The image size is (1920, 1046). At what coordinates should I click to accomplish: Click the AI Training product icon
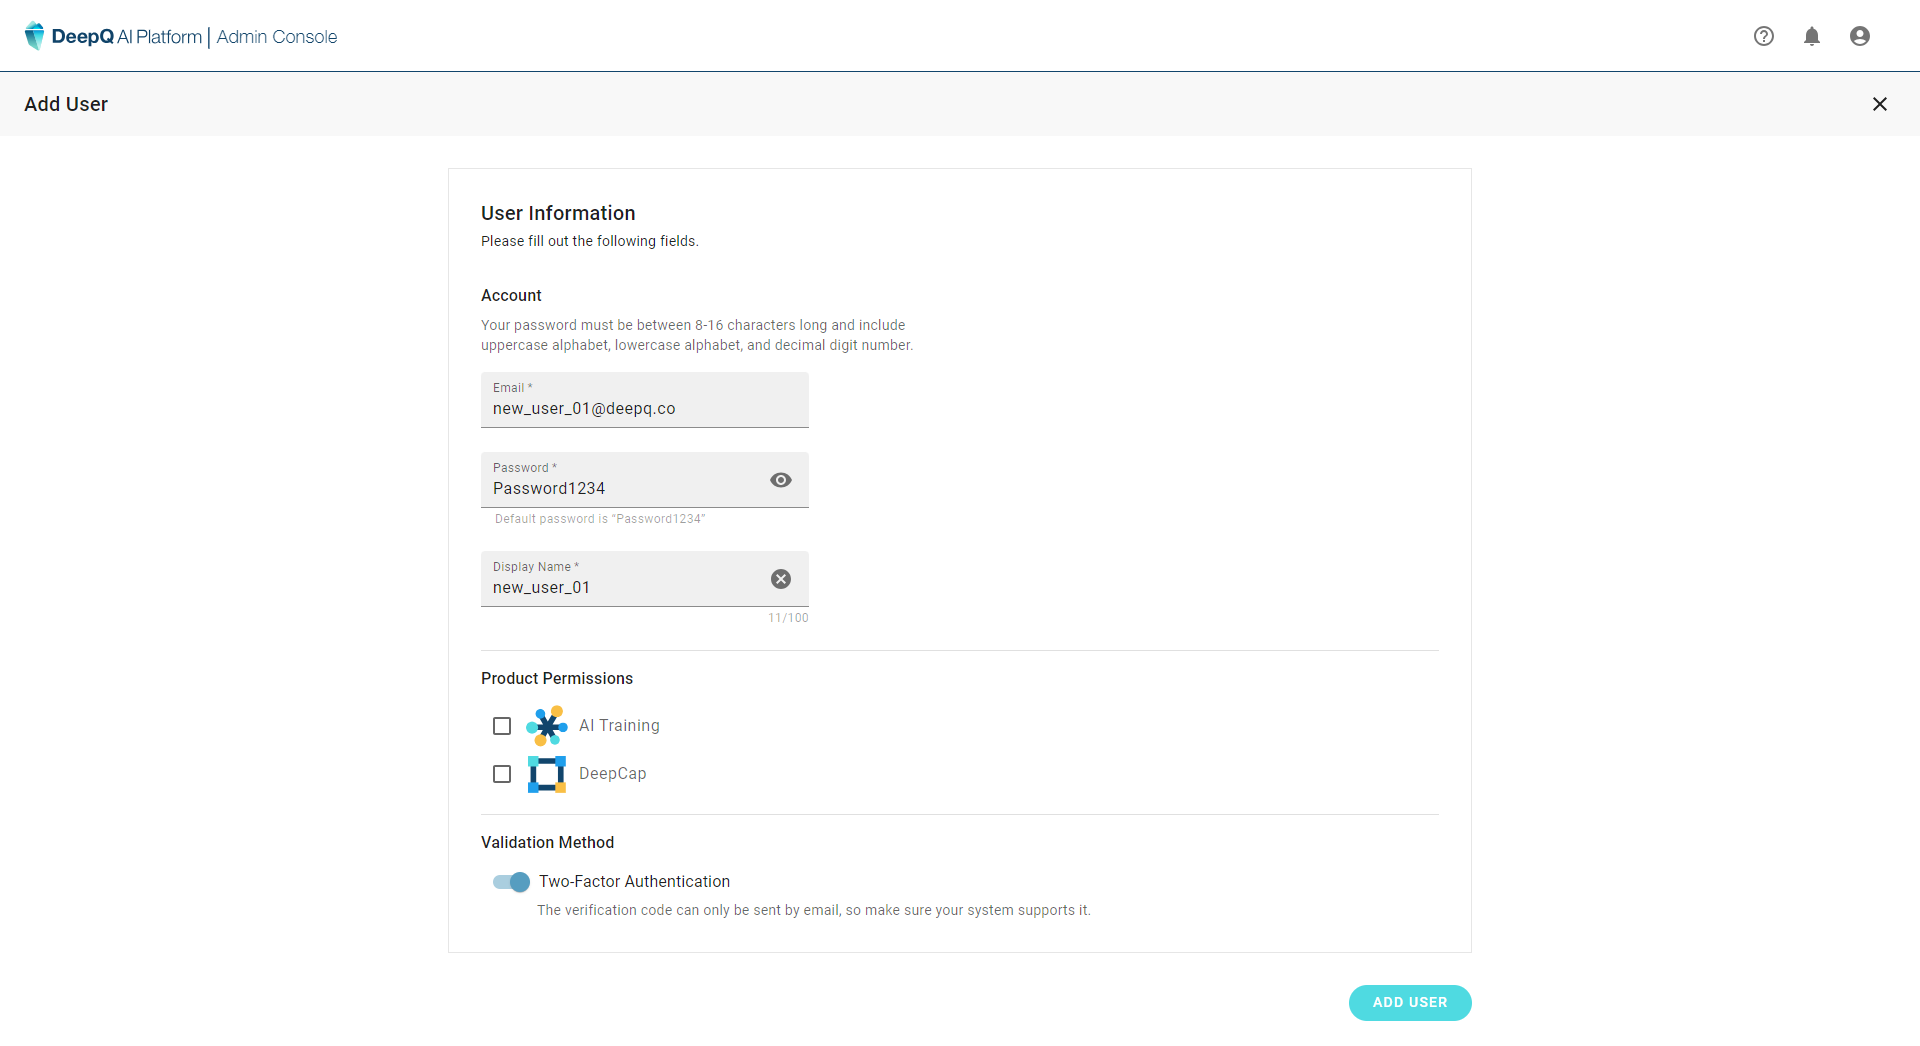tap(547, 726)
